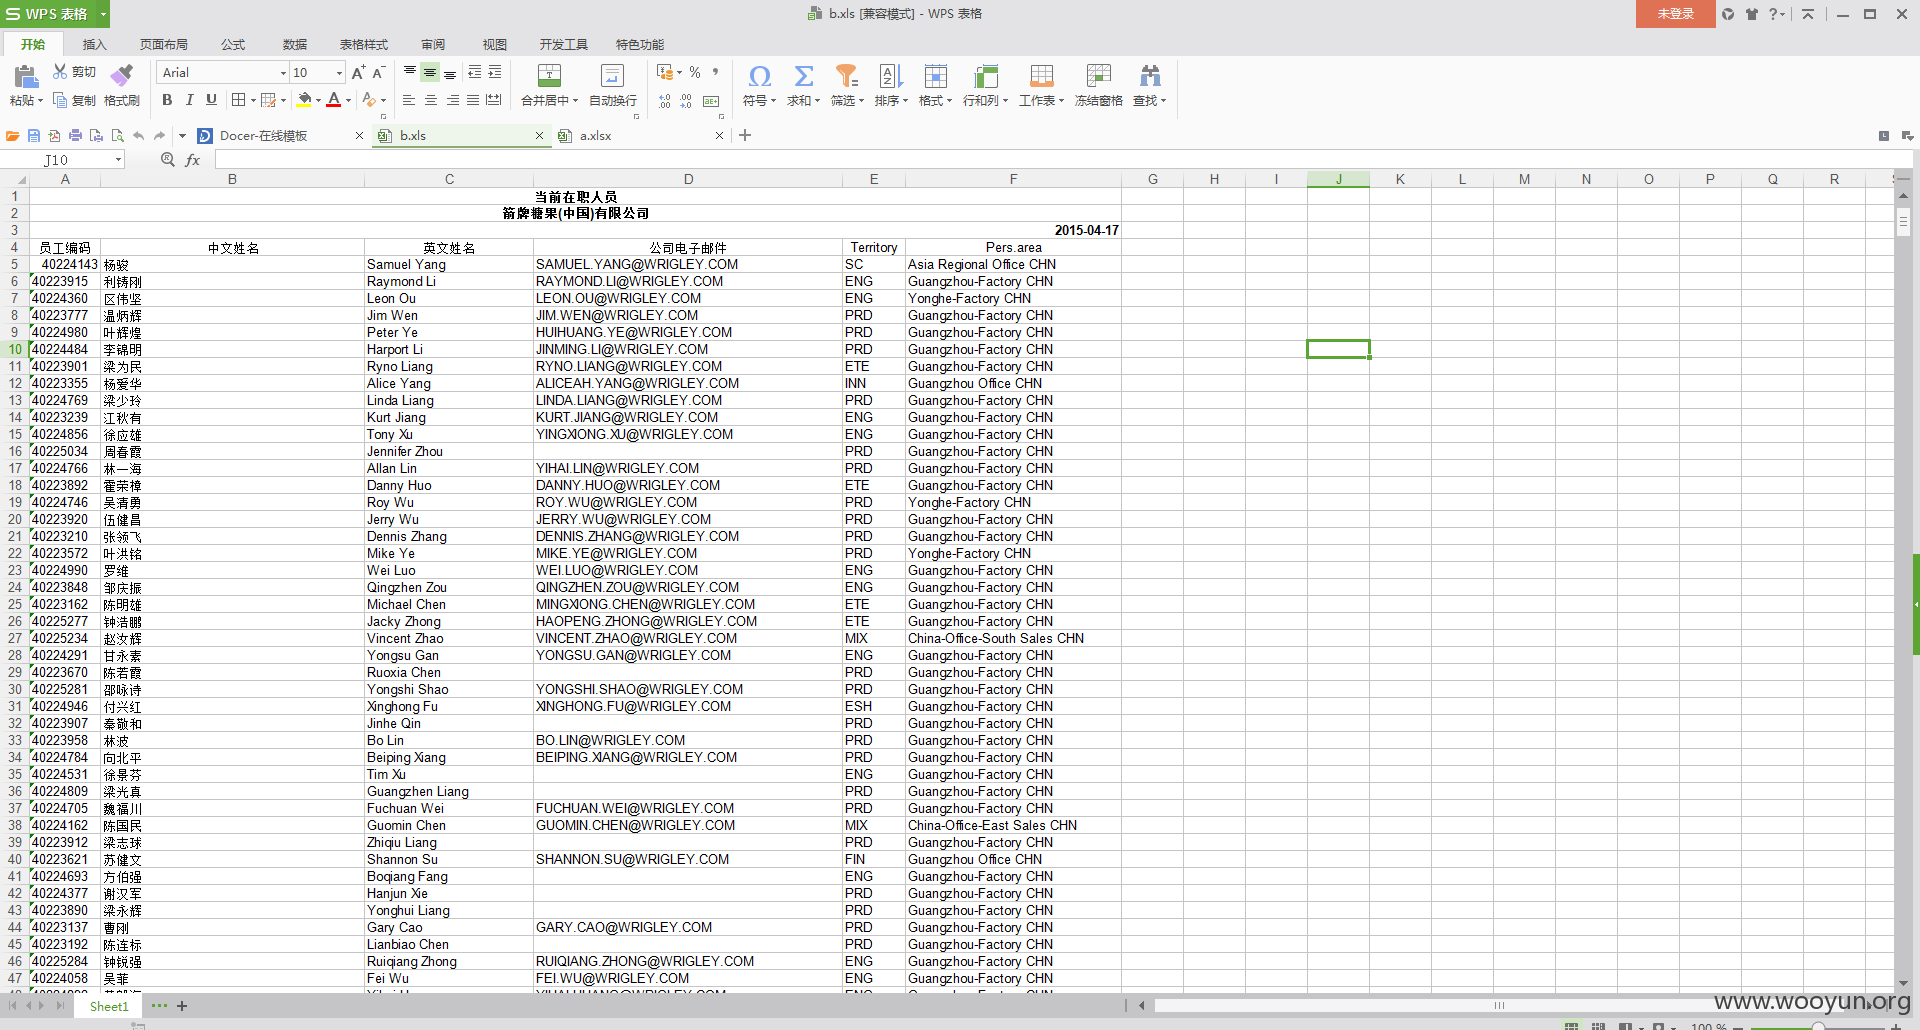This screenshot has height=1030, width=1920.
Task: Click the Freeze Panes icon
Action: pos(1098,76)
